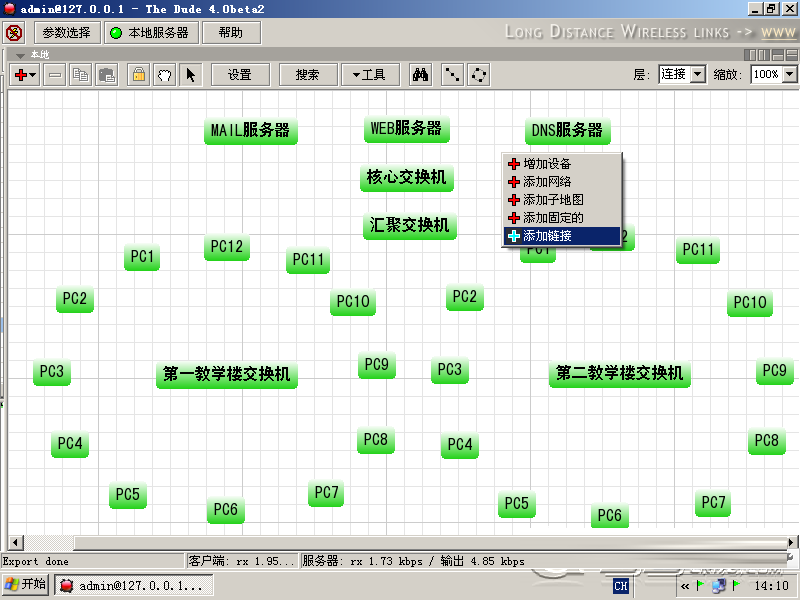Select the PC1 node beside PC12
The height and width of the screenshot is (600, 800).
tap(142, 257)
